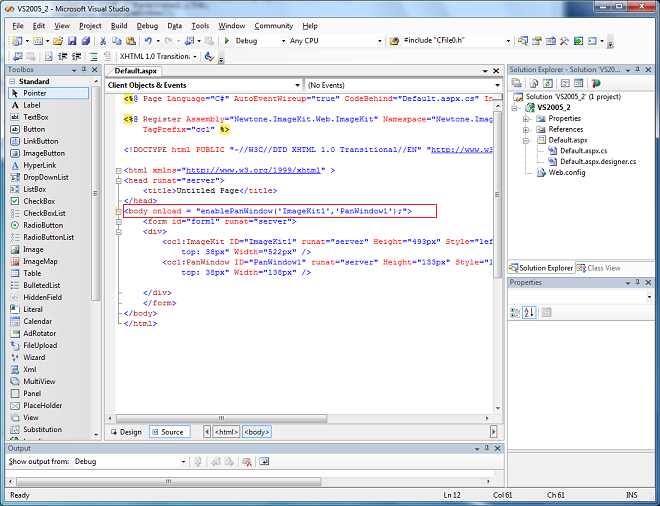Collapse the Standard toolbox group
The width and height of the screenshot is (660, 506).
coord(12,81)
